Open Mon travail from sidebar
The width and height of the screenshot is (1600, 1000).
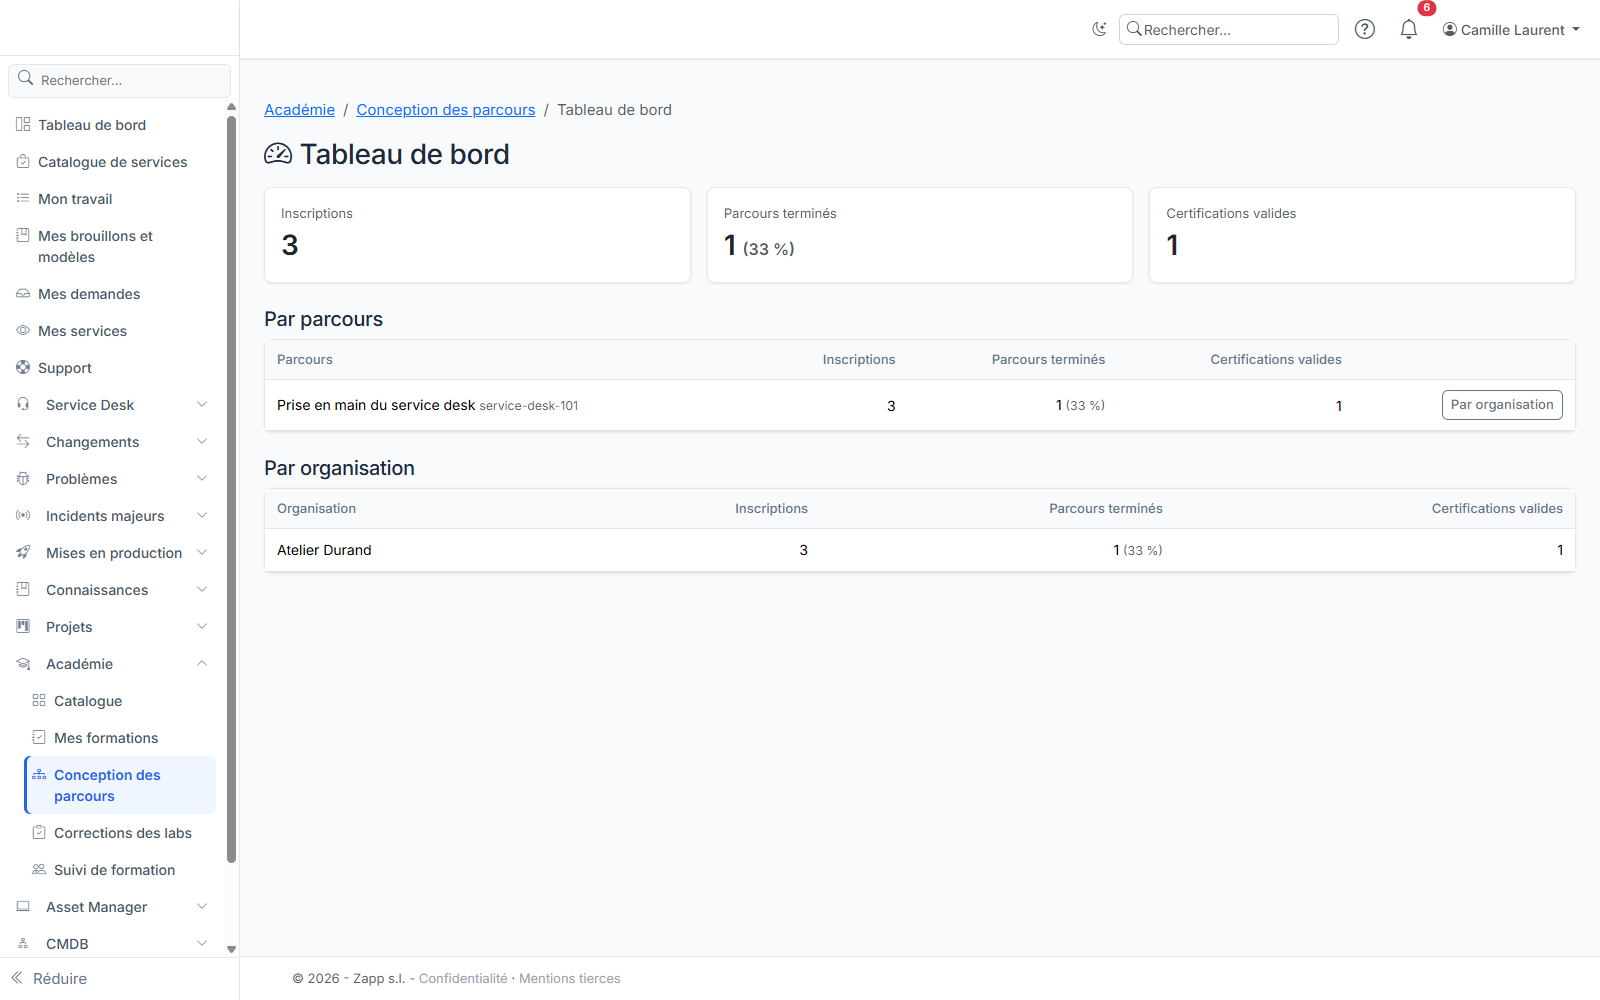(x=75, y=199)
